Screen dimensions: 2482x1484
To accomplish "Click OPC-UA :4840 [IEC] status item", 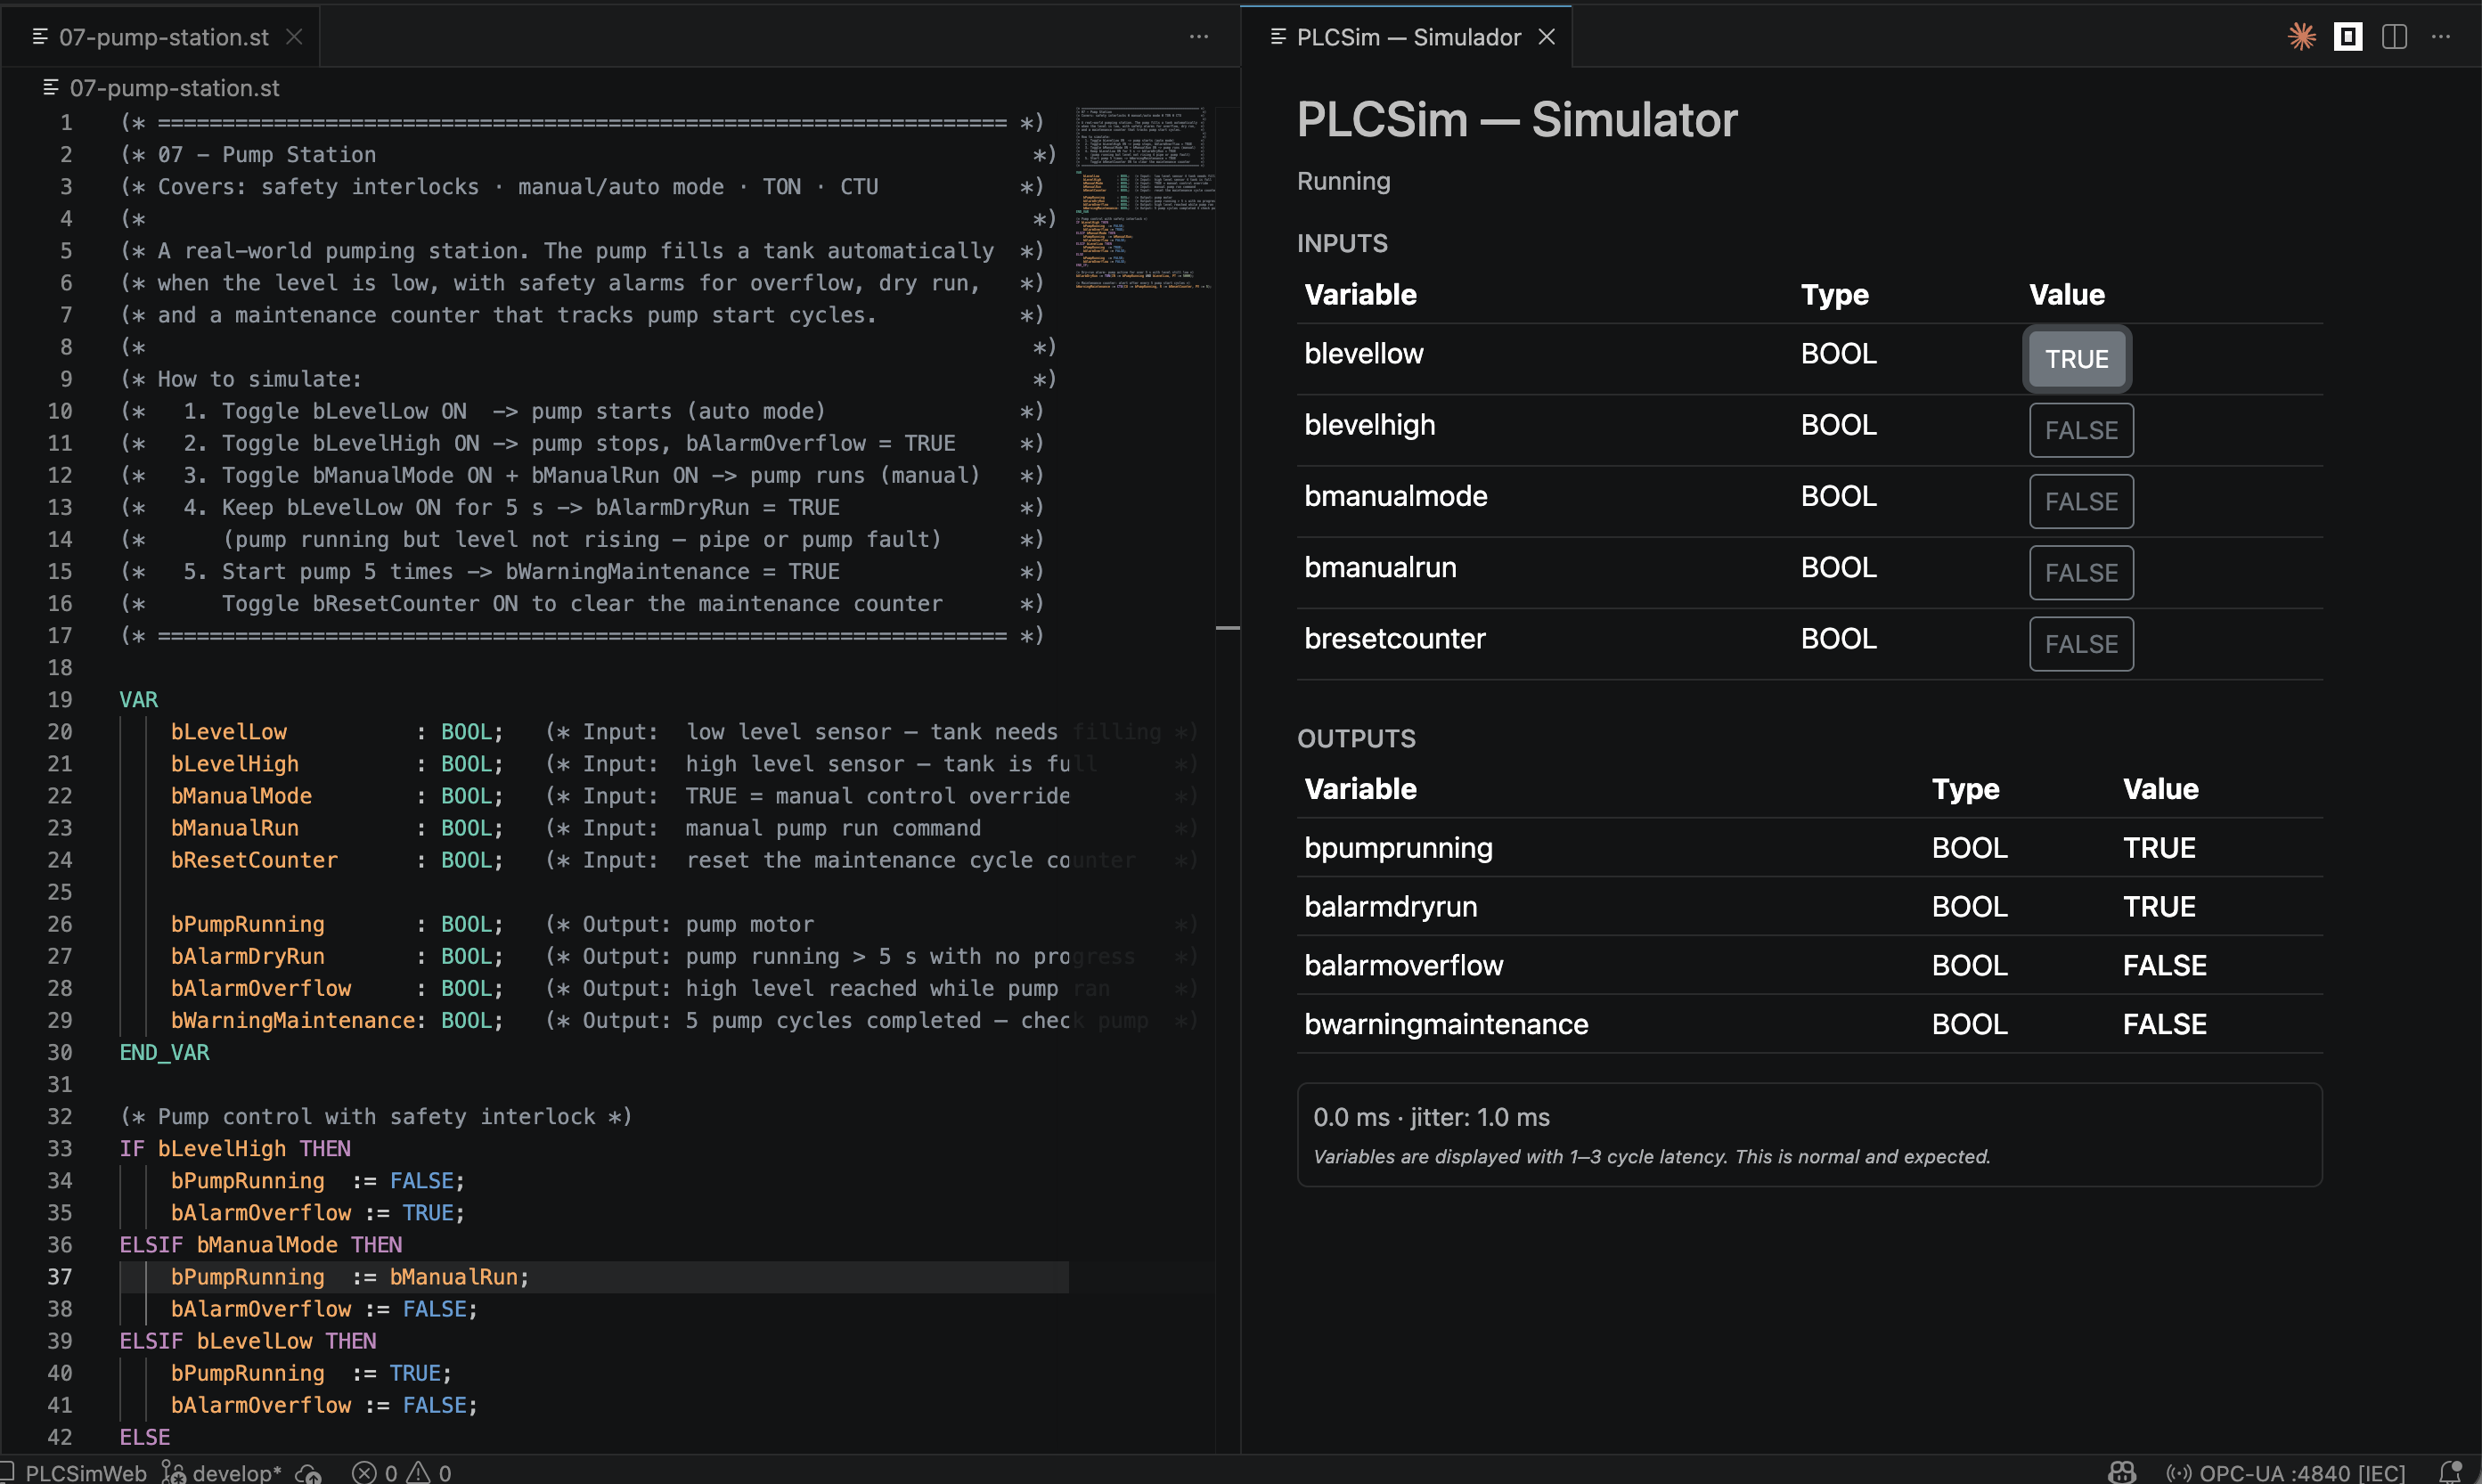I will pyautogui.click(x=2285, y=1472).
